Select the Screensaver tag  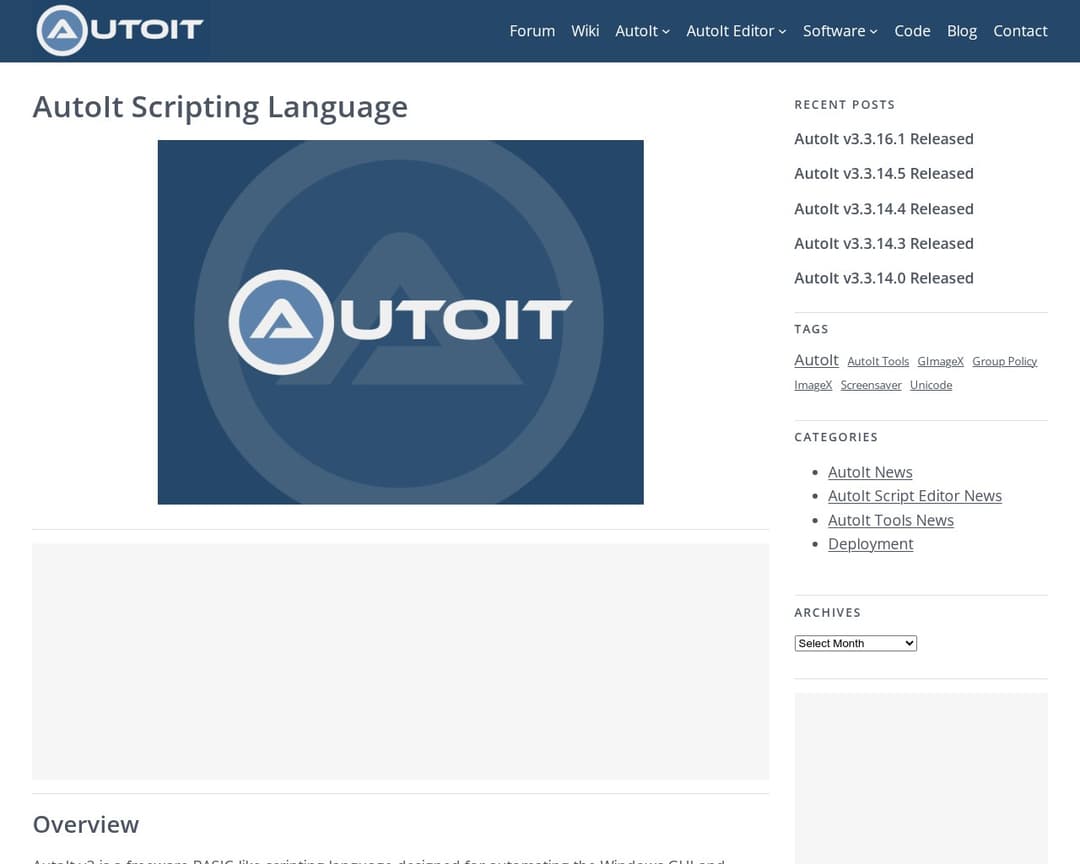point(870,384)
